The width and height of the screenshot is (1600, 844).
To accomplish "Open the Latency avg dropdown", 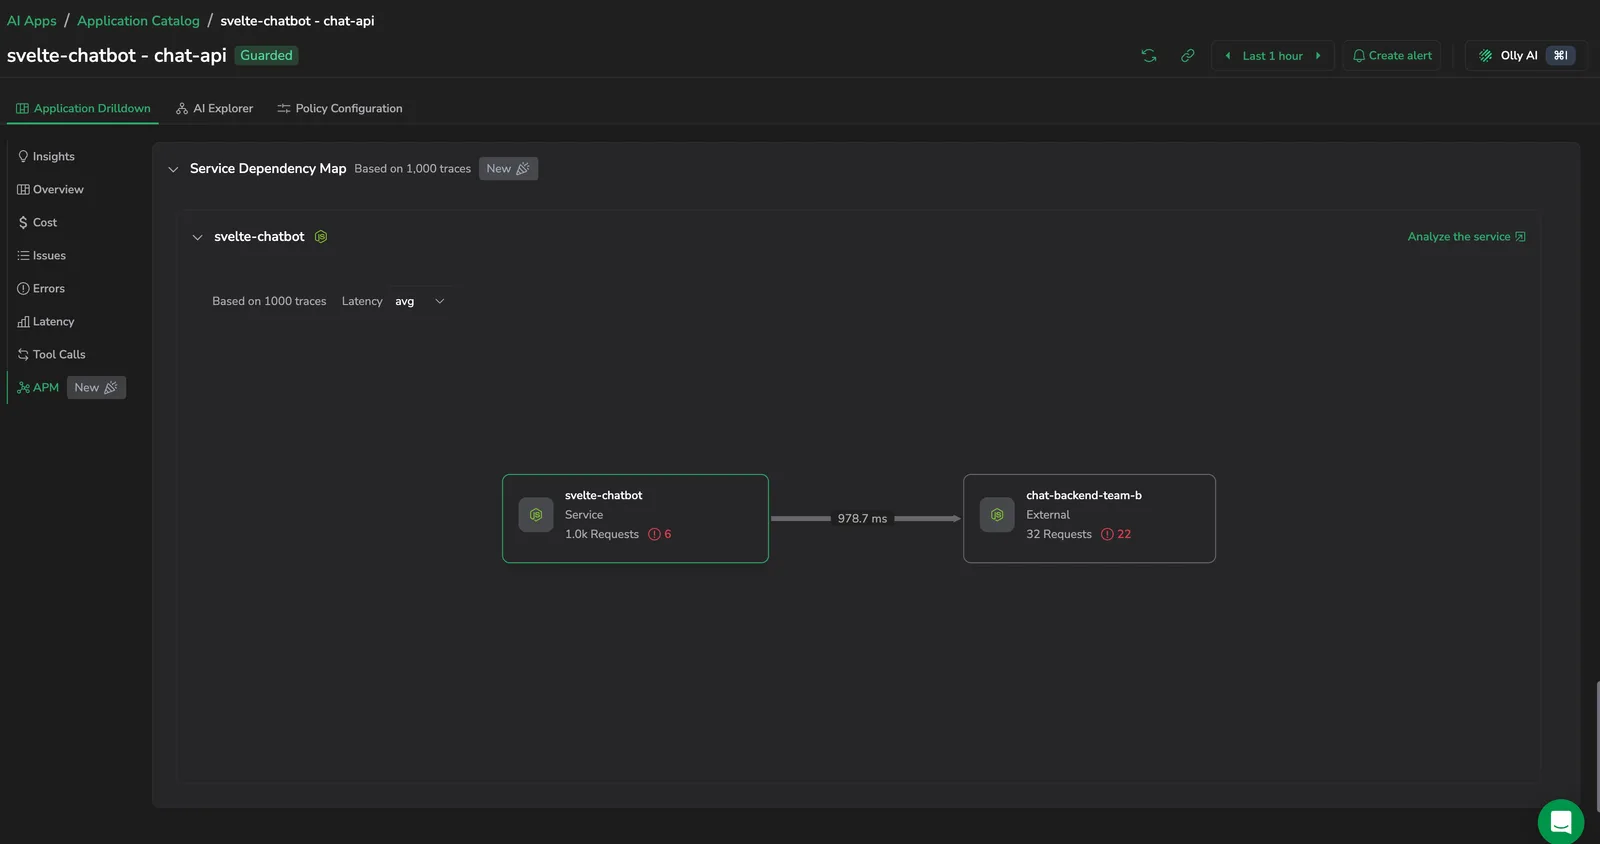I will click(x=419, y=301).
